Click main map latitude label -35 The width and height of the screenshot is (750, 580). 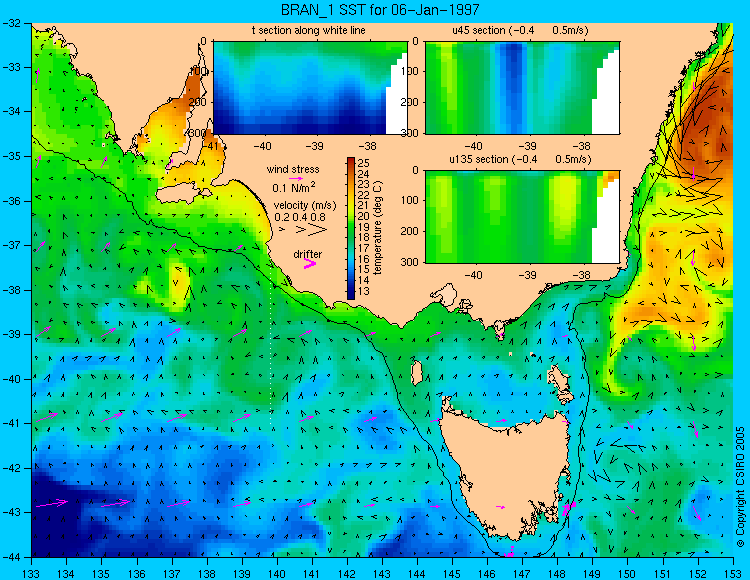point(12,156)
